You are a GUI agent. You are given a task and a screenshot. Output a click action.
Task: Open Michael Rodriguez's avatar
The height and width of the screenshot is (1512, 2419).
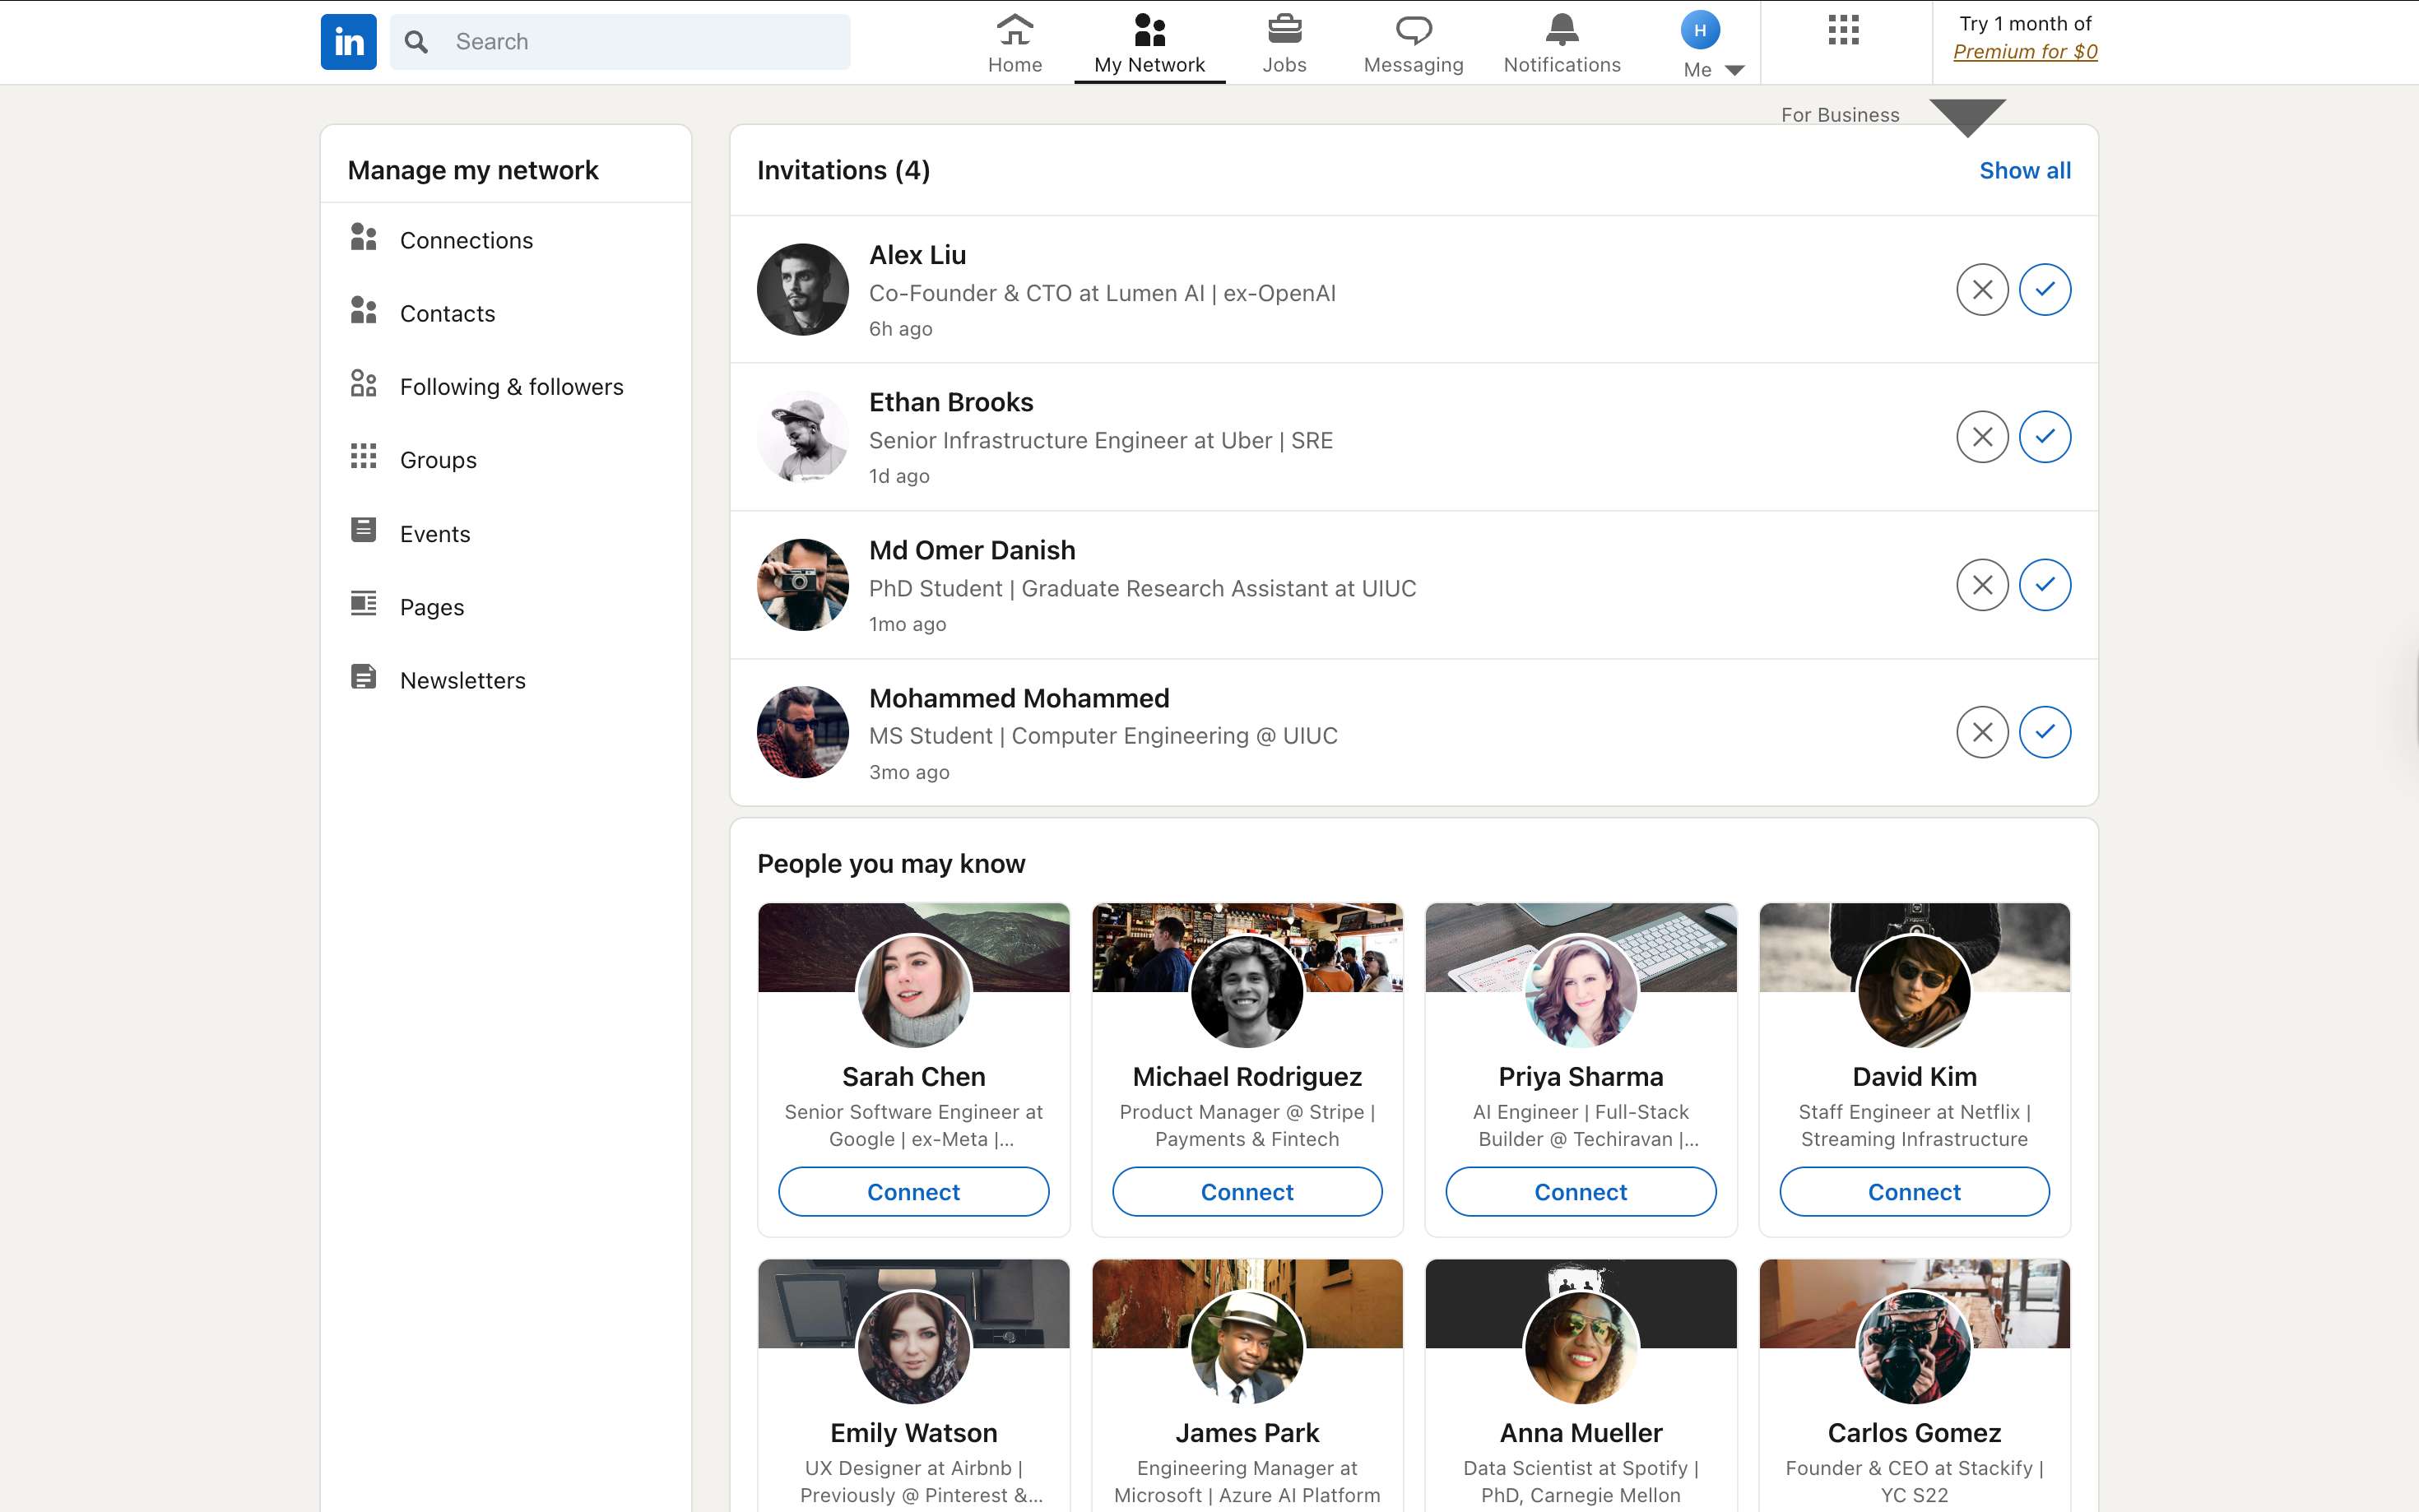pyautogui.click(x=1247, y=991)
